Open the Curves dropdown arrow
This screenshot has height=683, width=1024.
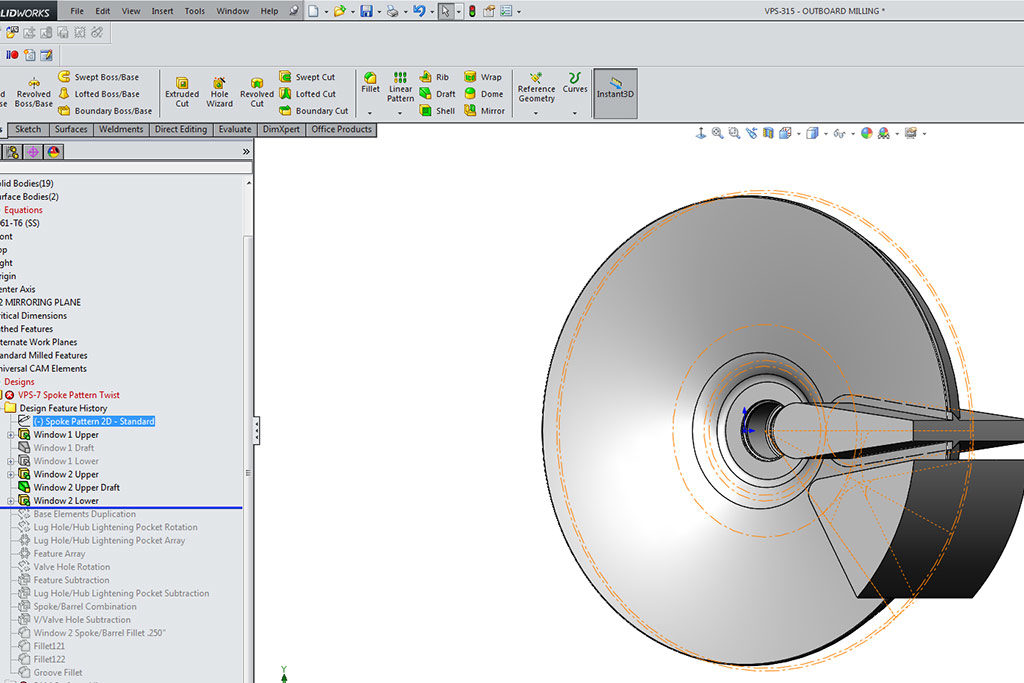pos(575,113)
